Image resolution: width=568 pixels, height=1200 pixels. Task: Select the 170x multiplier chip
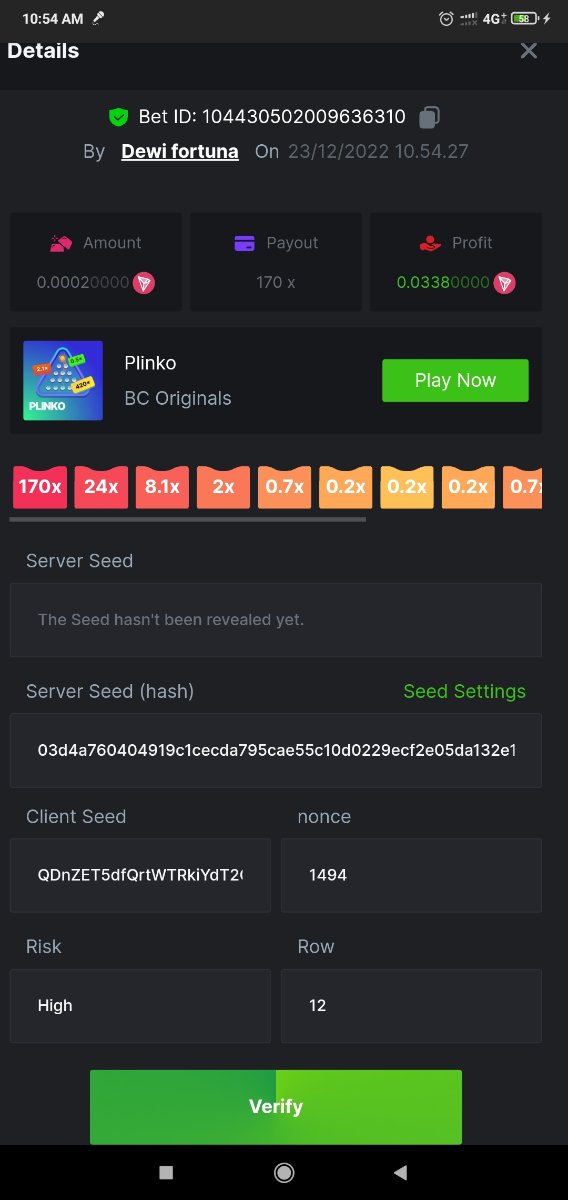click(x=40, y=487)
